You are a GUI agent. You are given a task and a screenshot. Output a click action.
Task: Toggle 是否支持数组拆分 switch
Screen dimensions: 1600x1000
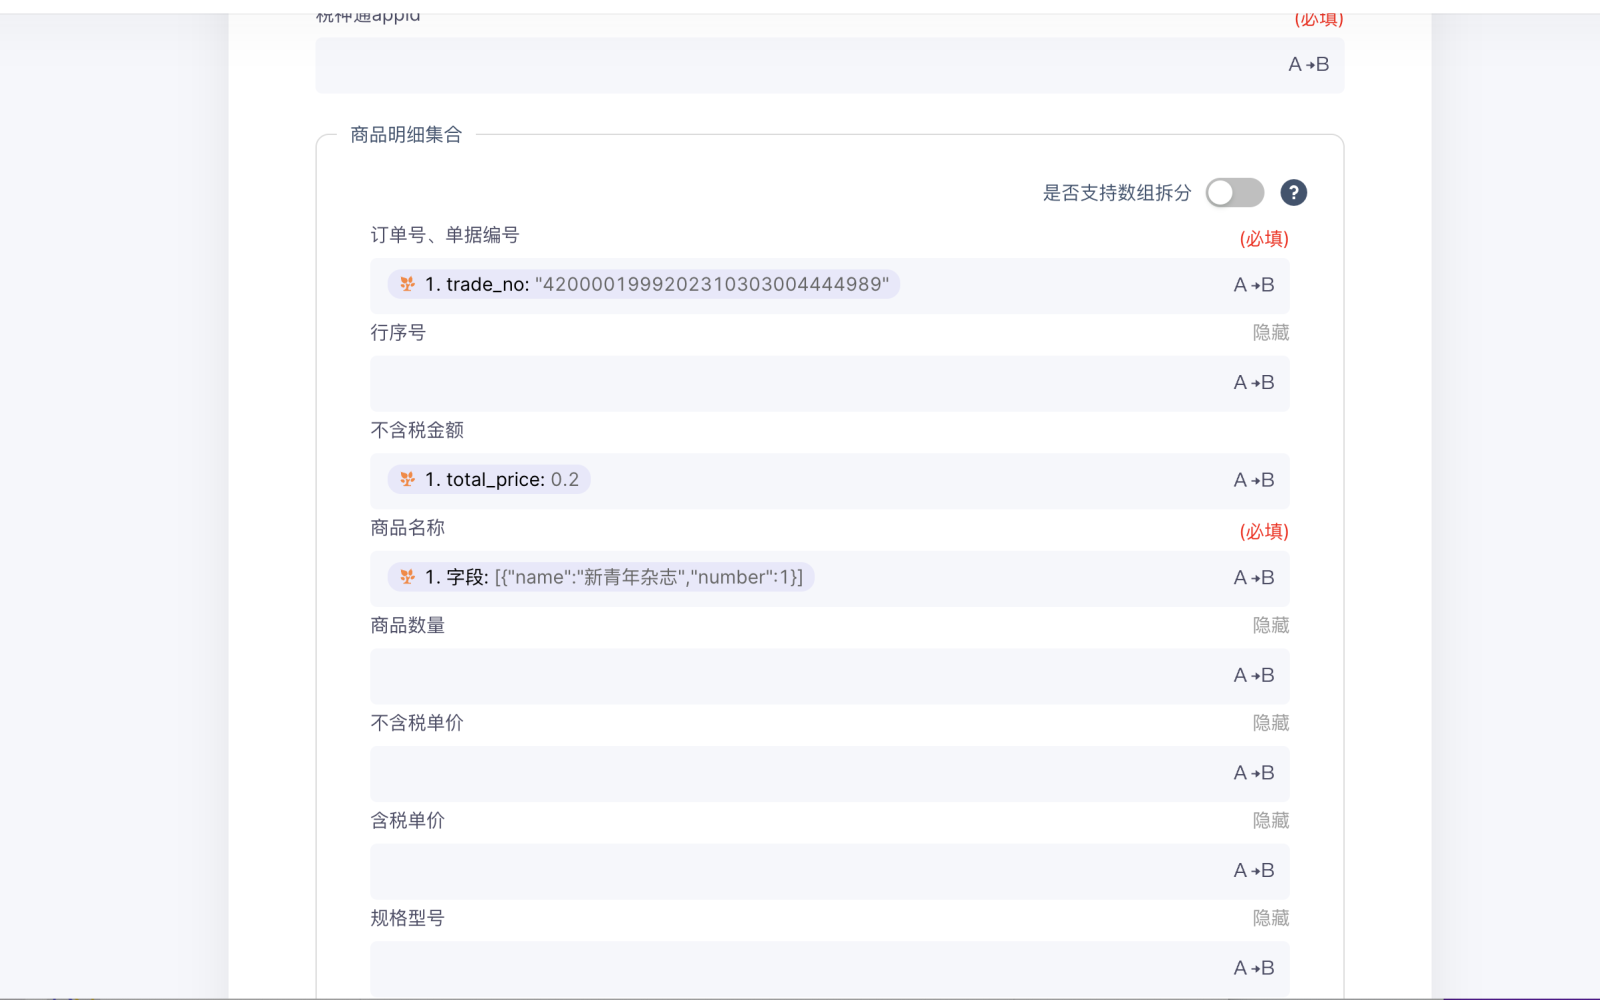(x=1234, y=193)
